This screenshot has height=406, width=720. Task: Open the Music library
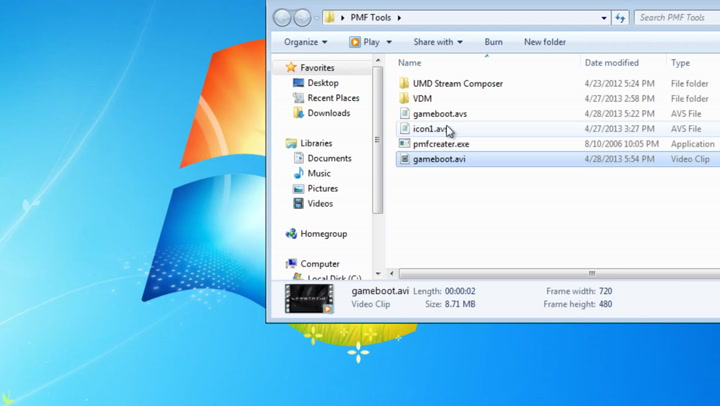click(x=318, y=173)
